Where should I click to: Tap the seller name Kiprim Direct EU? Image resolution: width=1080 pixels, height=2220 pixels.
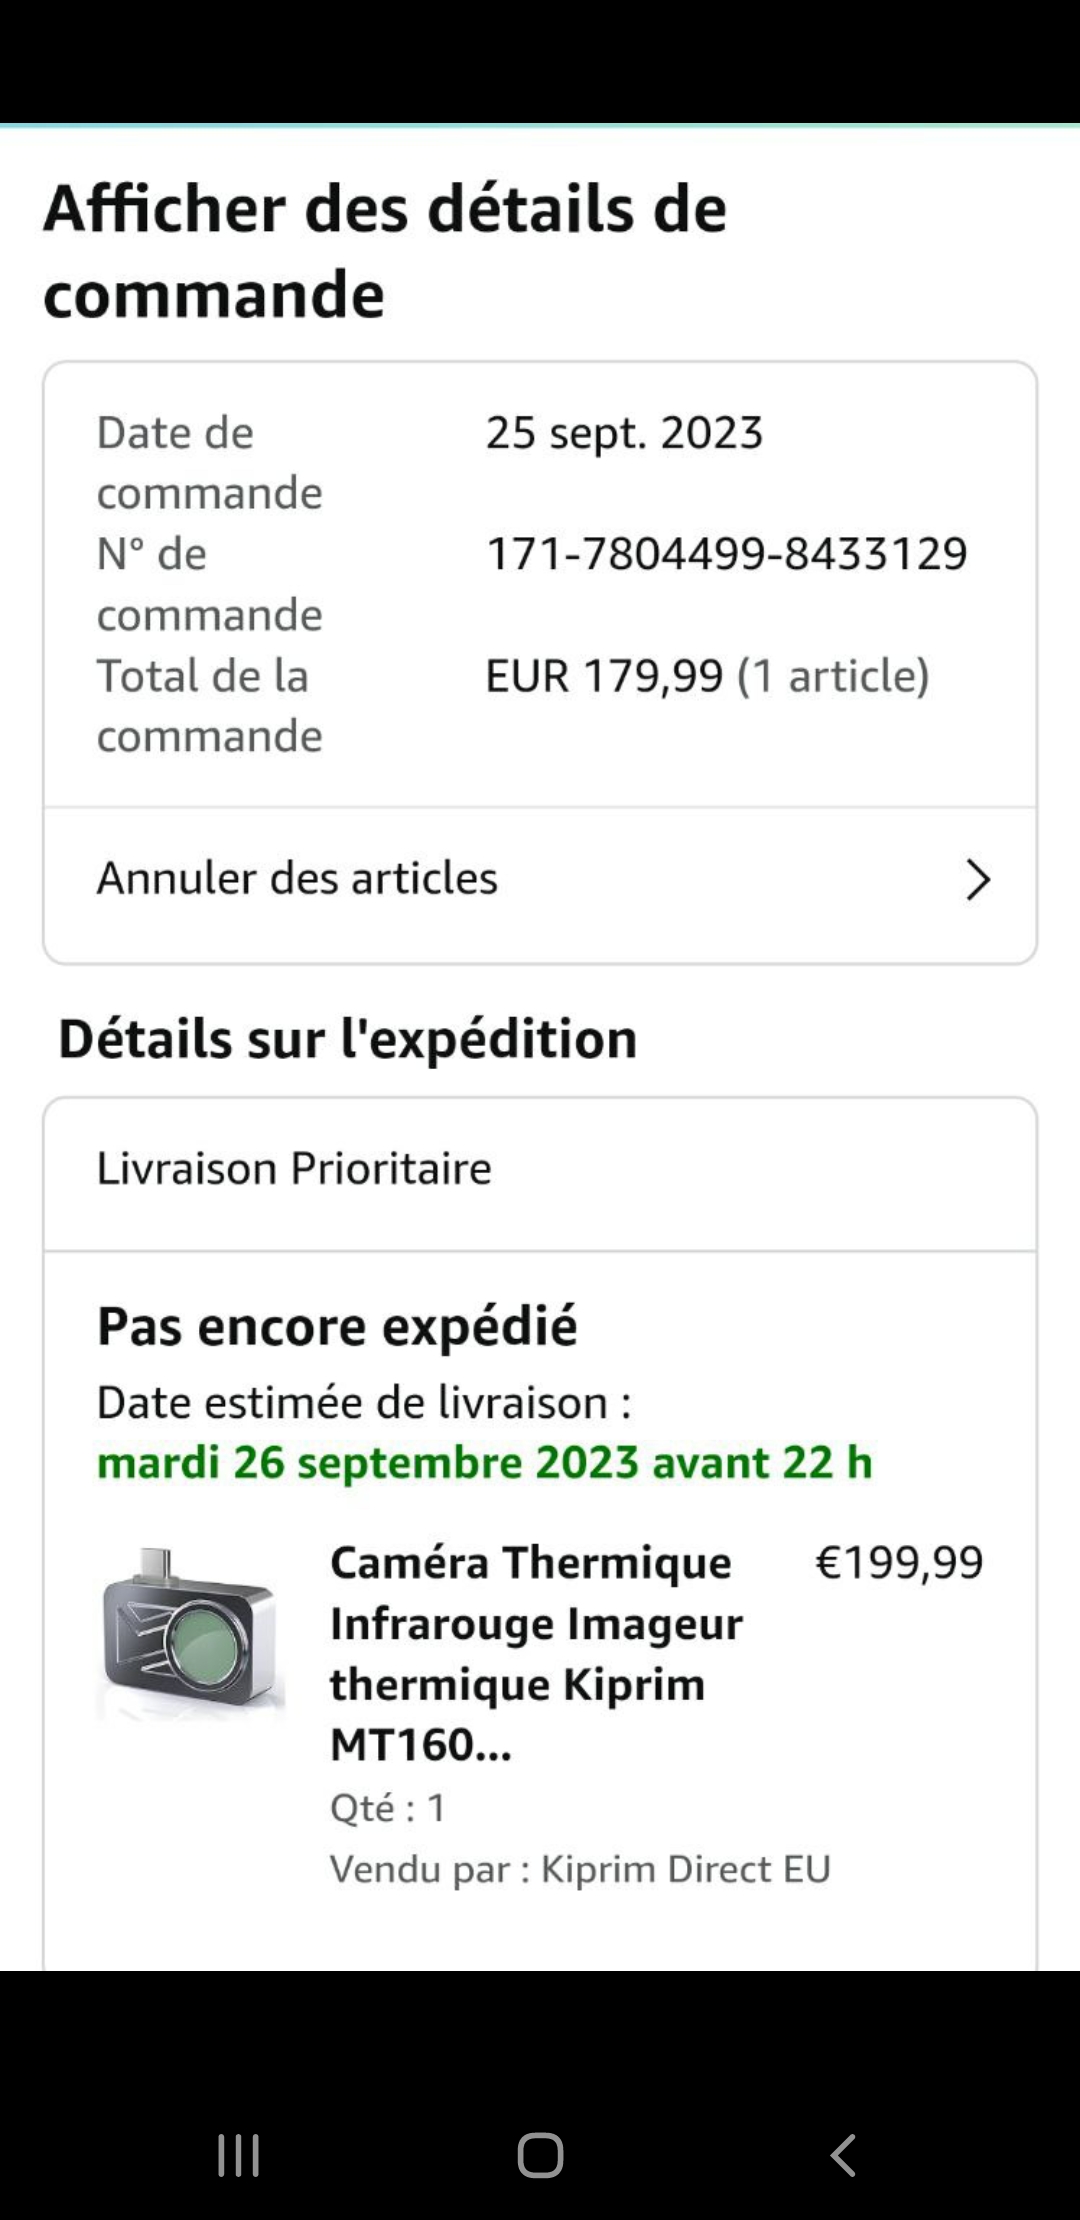pyautogui.click(x=685, y=1869)
